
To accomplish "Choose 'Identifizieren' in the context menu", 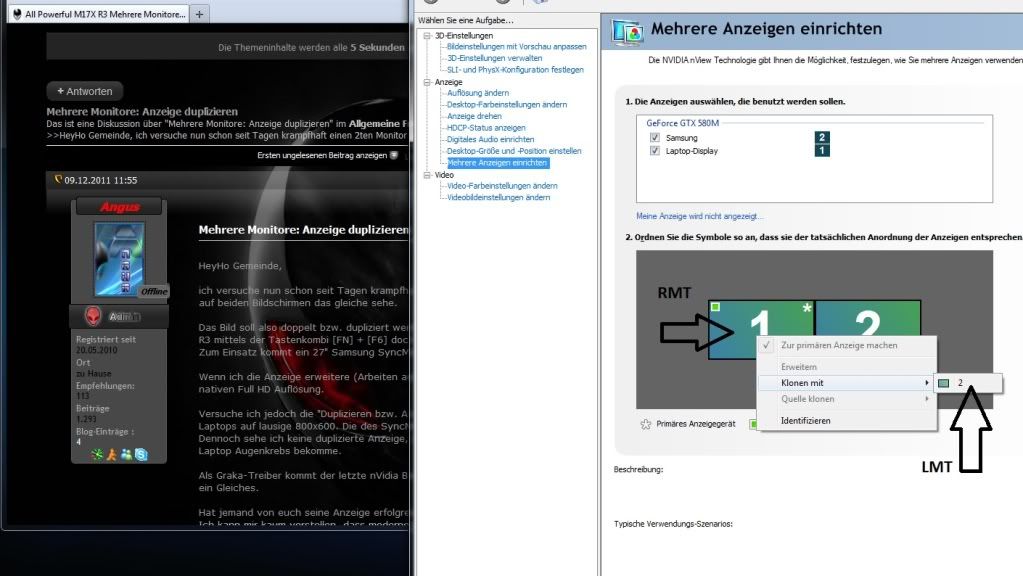I will [805, 421].
